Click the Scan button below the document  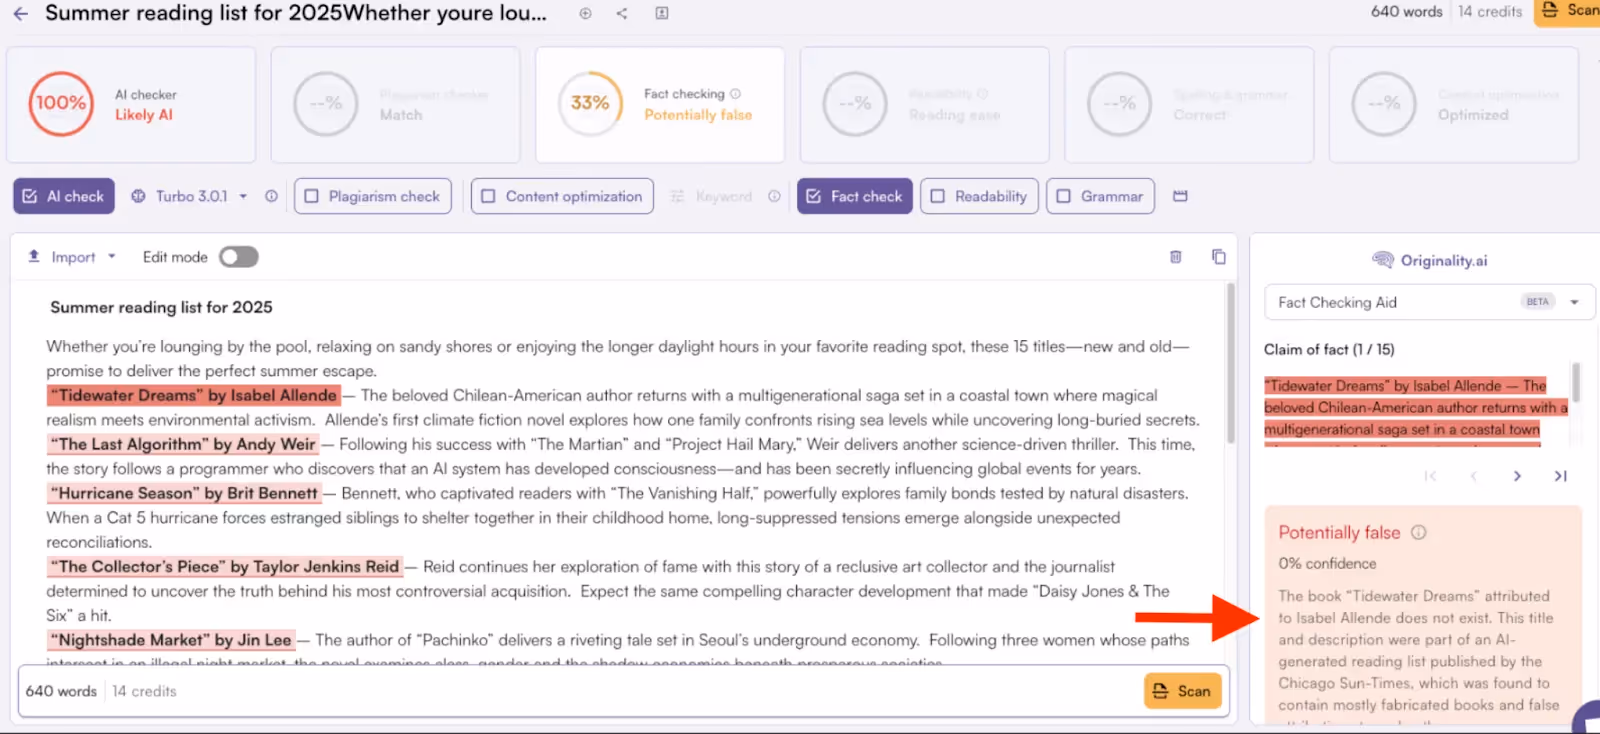(1183, 691)
